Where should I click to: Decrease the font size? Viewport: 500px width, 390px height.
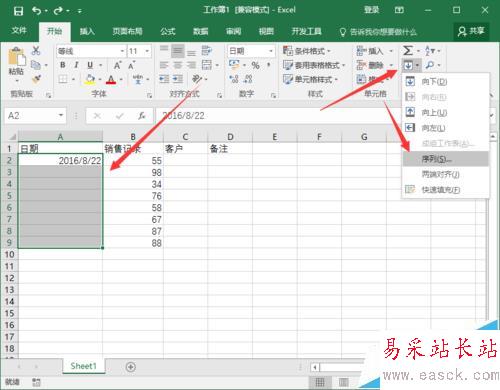[132, 65]
